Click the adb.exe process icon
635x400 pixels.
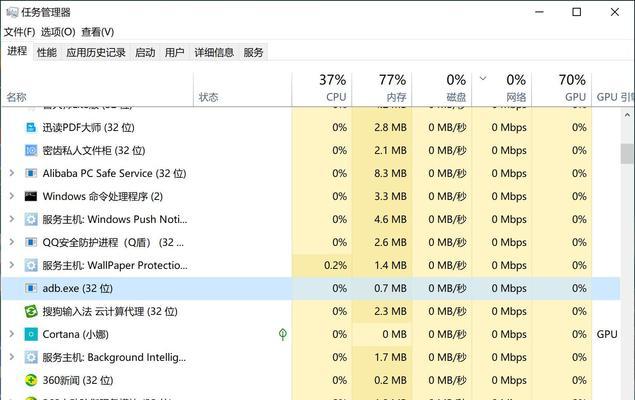(x=31, y=288)
